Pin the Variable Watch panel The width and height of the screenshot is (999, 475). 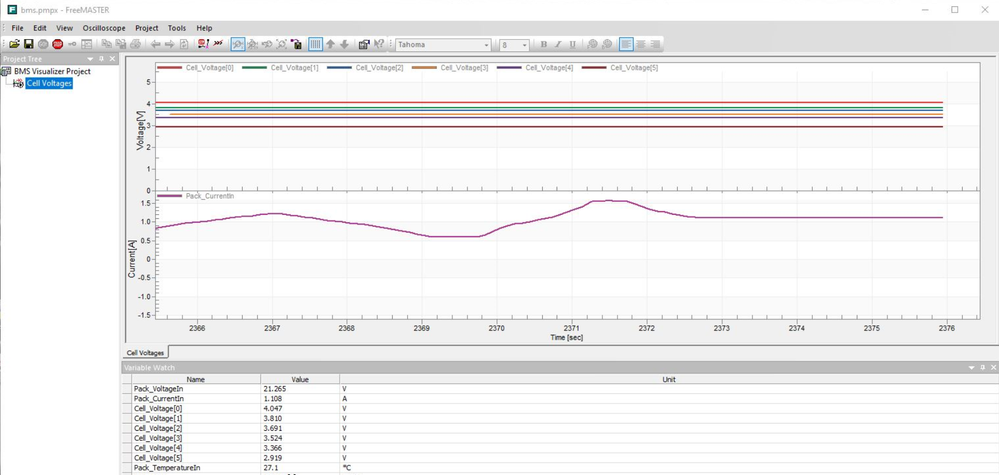coord(982,368)
